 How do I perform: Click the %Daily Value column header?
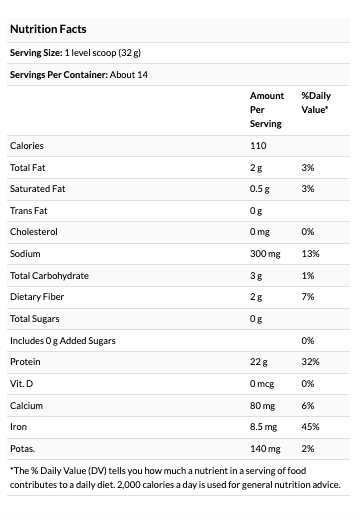316,103
